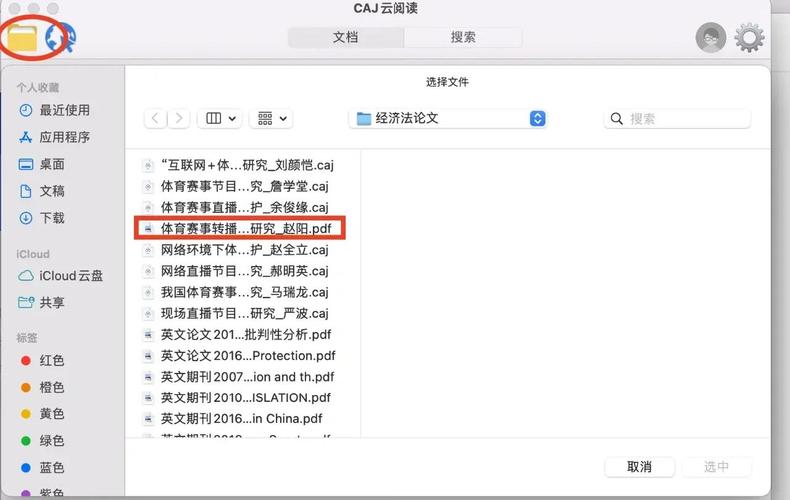
Task: Click the folder icon next to 经济法论文
Action: tap(364, 118)
